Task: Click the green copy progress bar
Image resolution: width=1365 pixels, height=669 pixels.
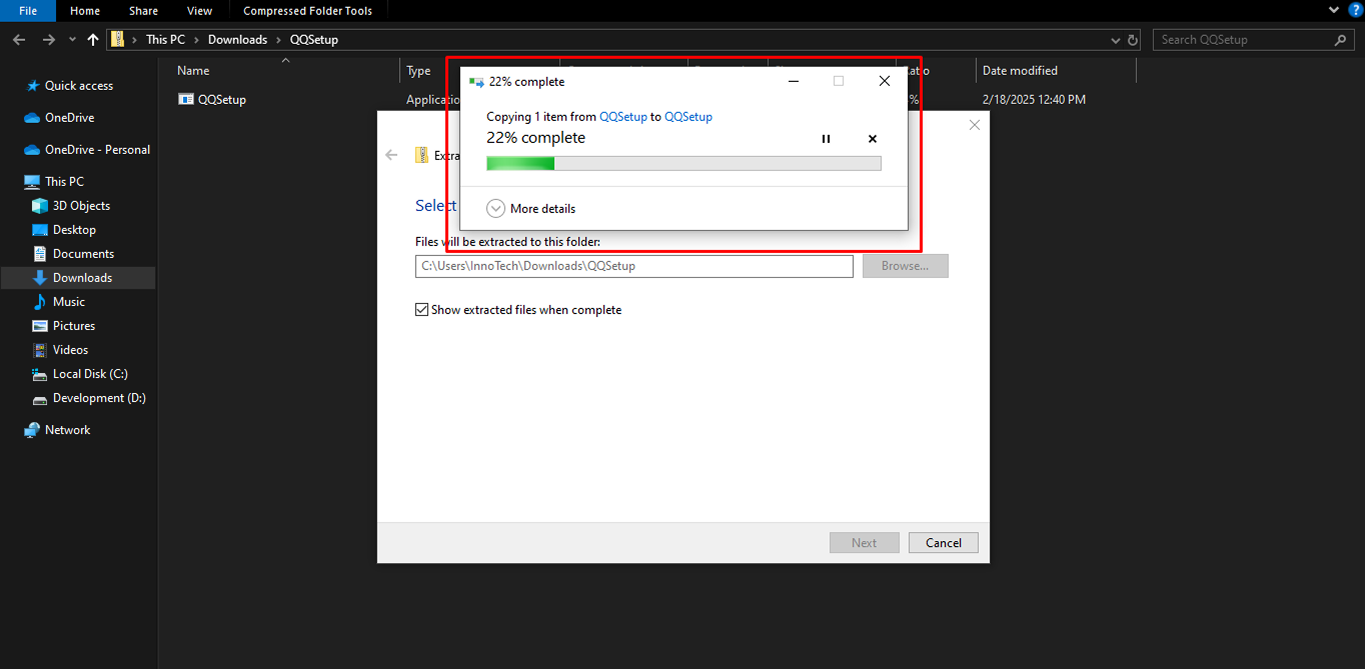Action: [684, 163]
